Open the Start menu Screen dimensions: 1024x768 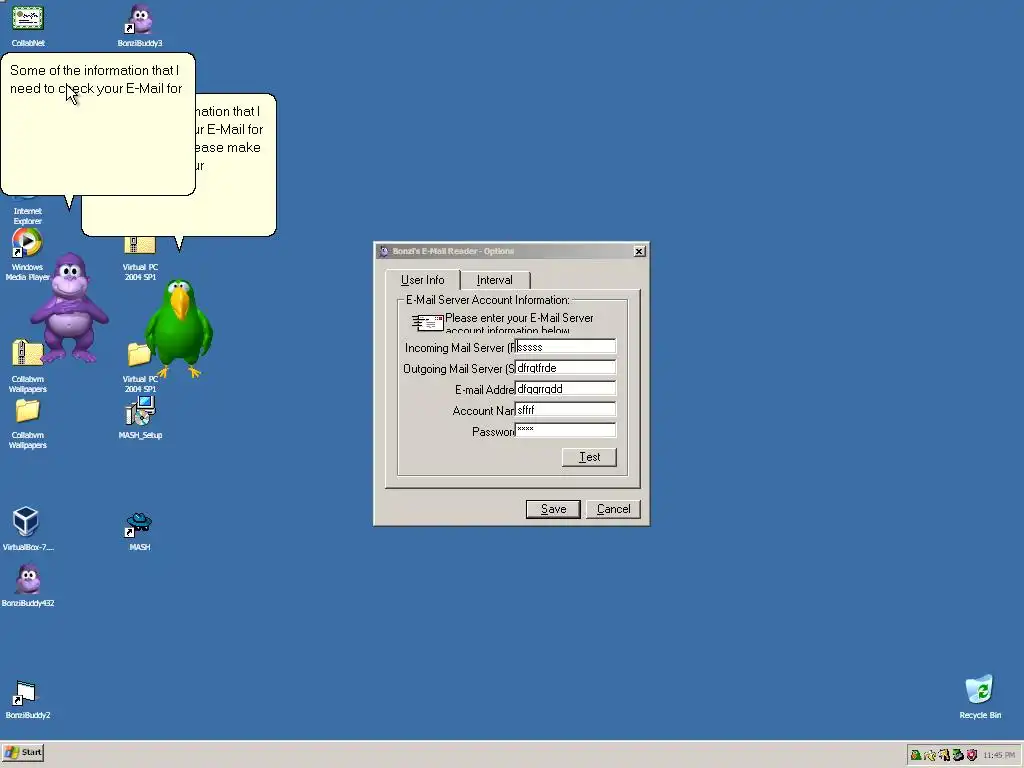pos(24,752)
